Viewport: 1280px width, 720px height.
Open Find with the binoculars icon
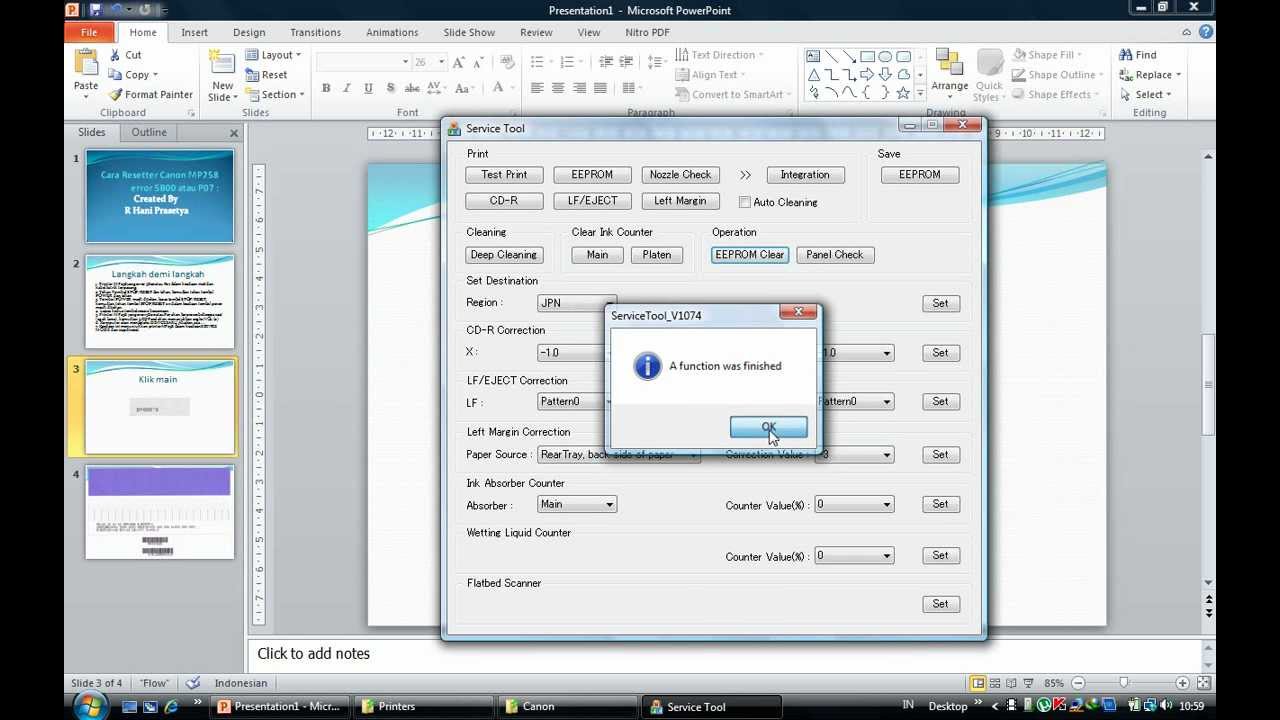coord(1126,55)
